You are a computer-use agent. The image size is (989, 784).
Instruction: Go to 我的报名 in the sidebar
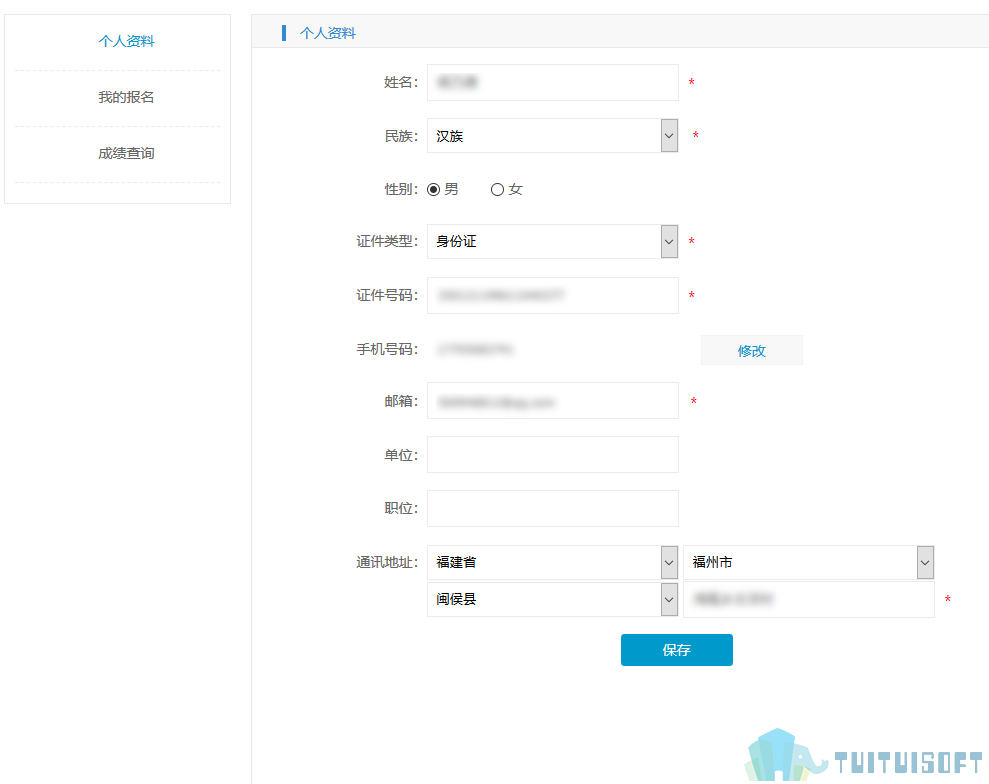126,97
